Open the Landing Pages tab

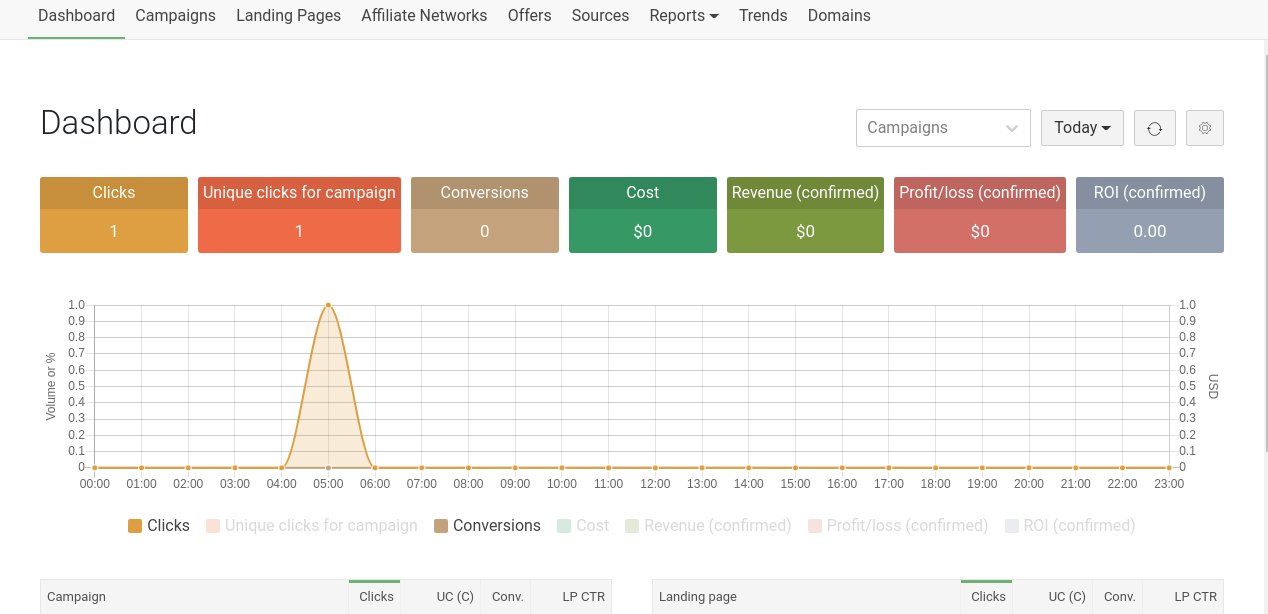click(288, 16)
